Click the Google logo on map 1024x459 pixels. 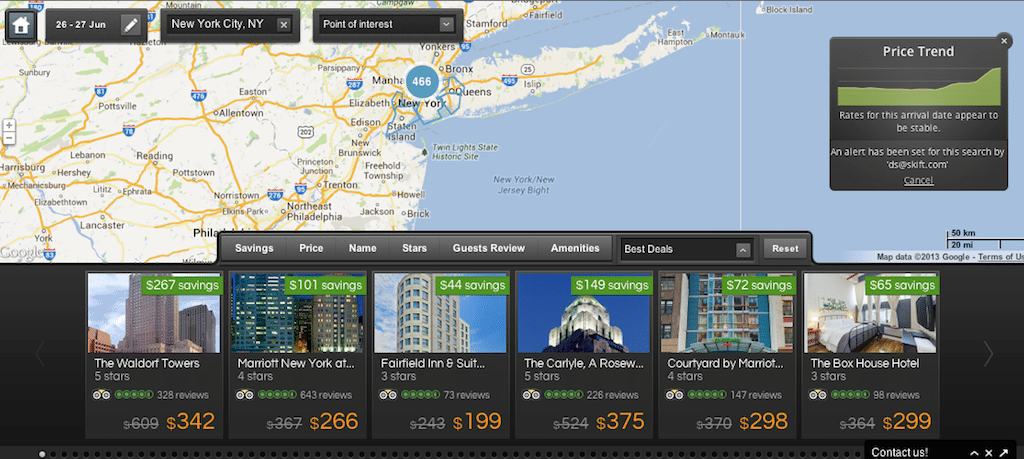21,252
